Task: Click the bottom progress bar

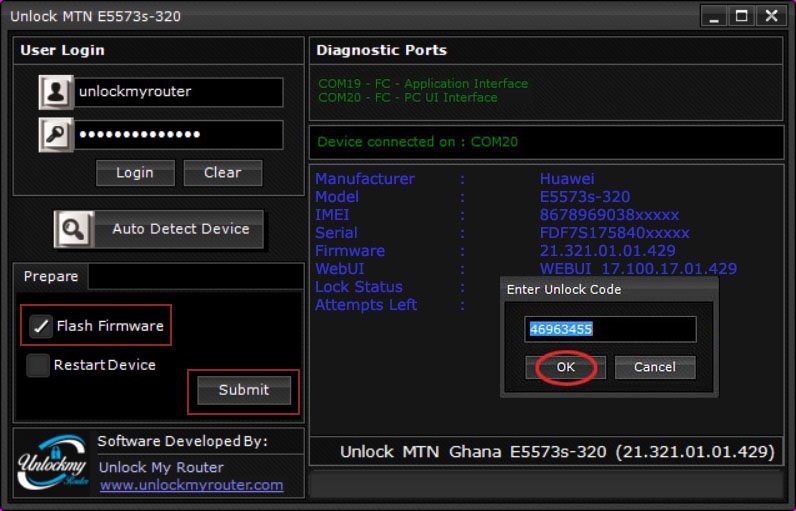Action: pos(546,484)
